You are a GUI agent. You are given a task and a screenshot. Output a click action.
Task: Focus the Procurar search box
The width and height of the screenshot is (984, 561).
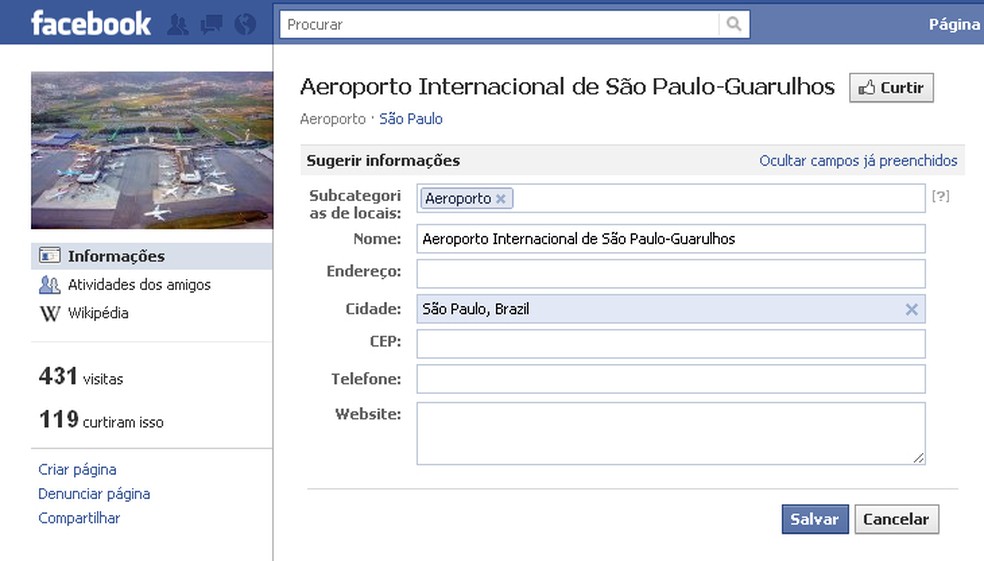500,24
